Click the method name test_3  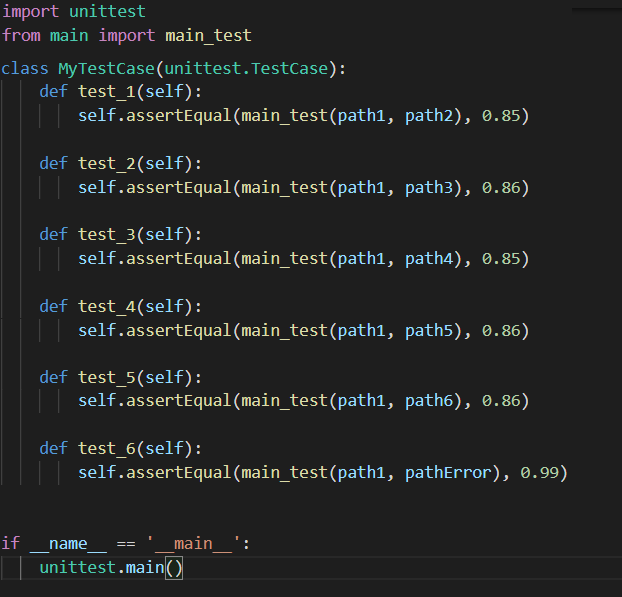[x=107, y=234]
